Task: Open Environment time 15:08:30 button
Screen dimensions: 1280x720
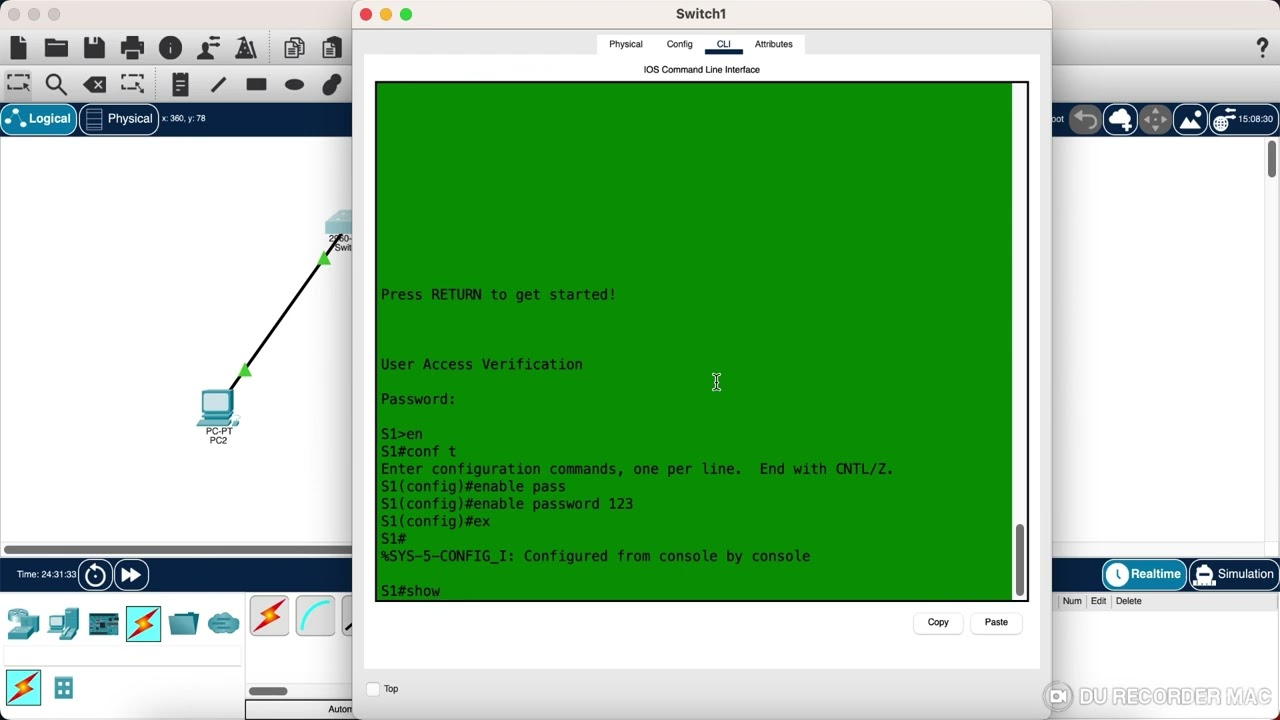Action: [x=1243, y=119]
